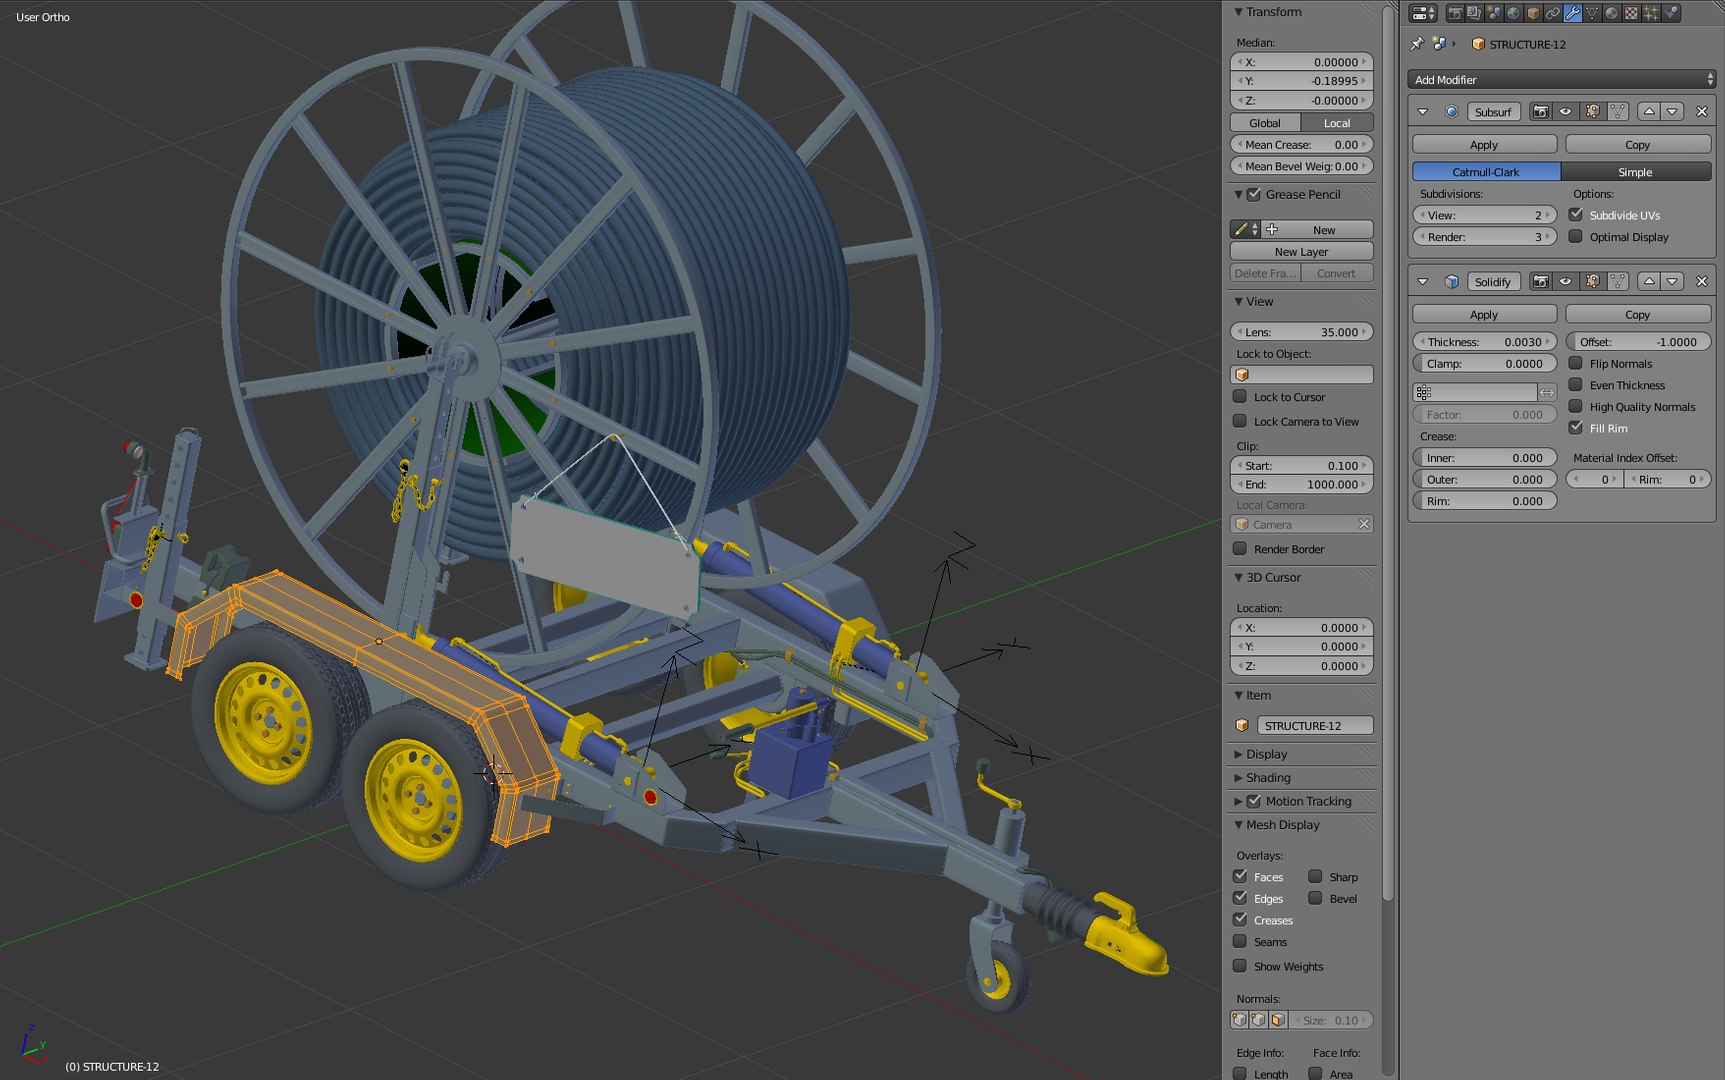Toggle Solidify modifier render camera icon

tap(1541, 282)
